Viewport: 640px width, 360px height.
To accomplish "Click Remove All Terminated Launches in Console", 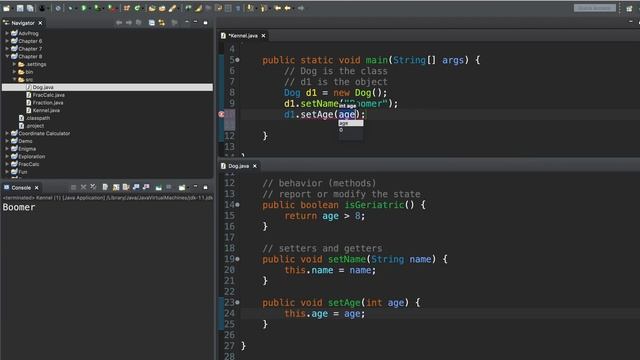I will 93,187.
